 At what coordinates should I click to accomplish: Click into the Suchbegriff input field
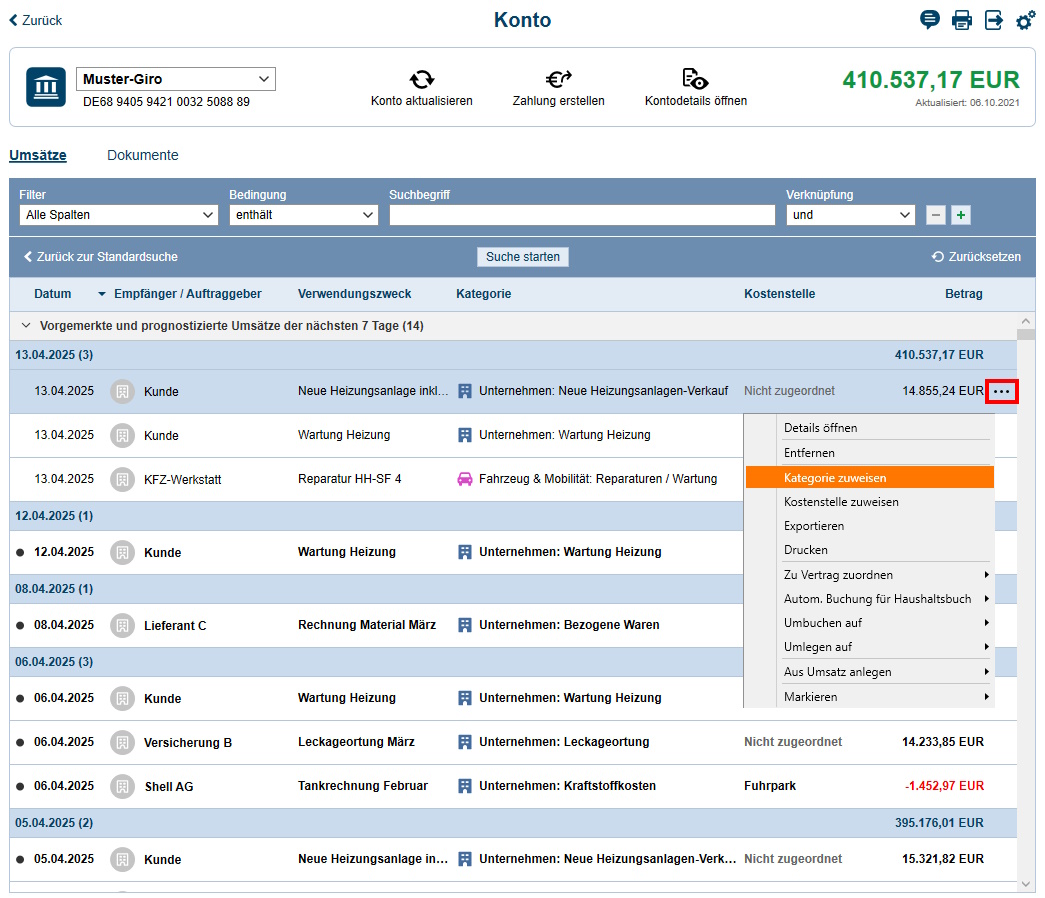582,215
